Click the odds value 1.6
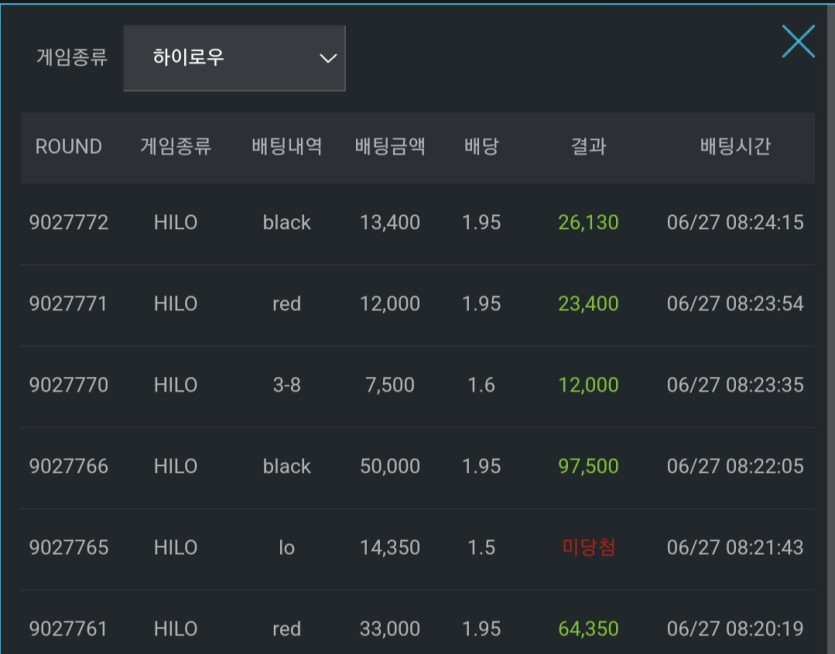The image size is (835, 654). point(481,385)
